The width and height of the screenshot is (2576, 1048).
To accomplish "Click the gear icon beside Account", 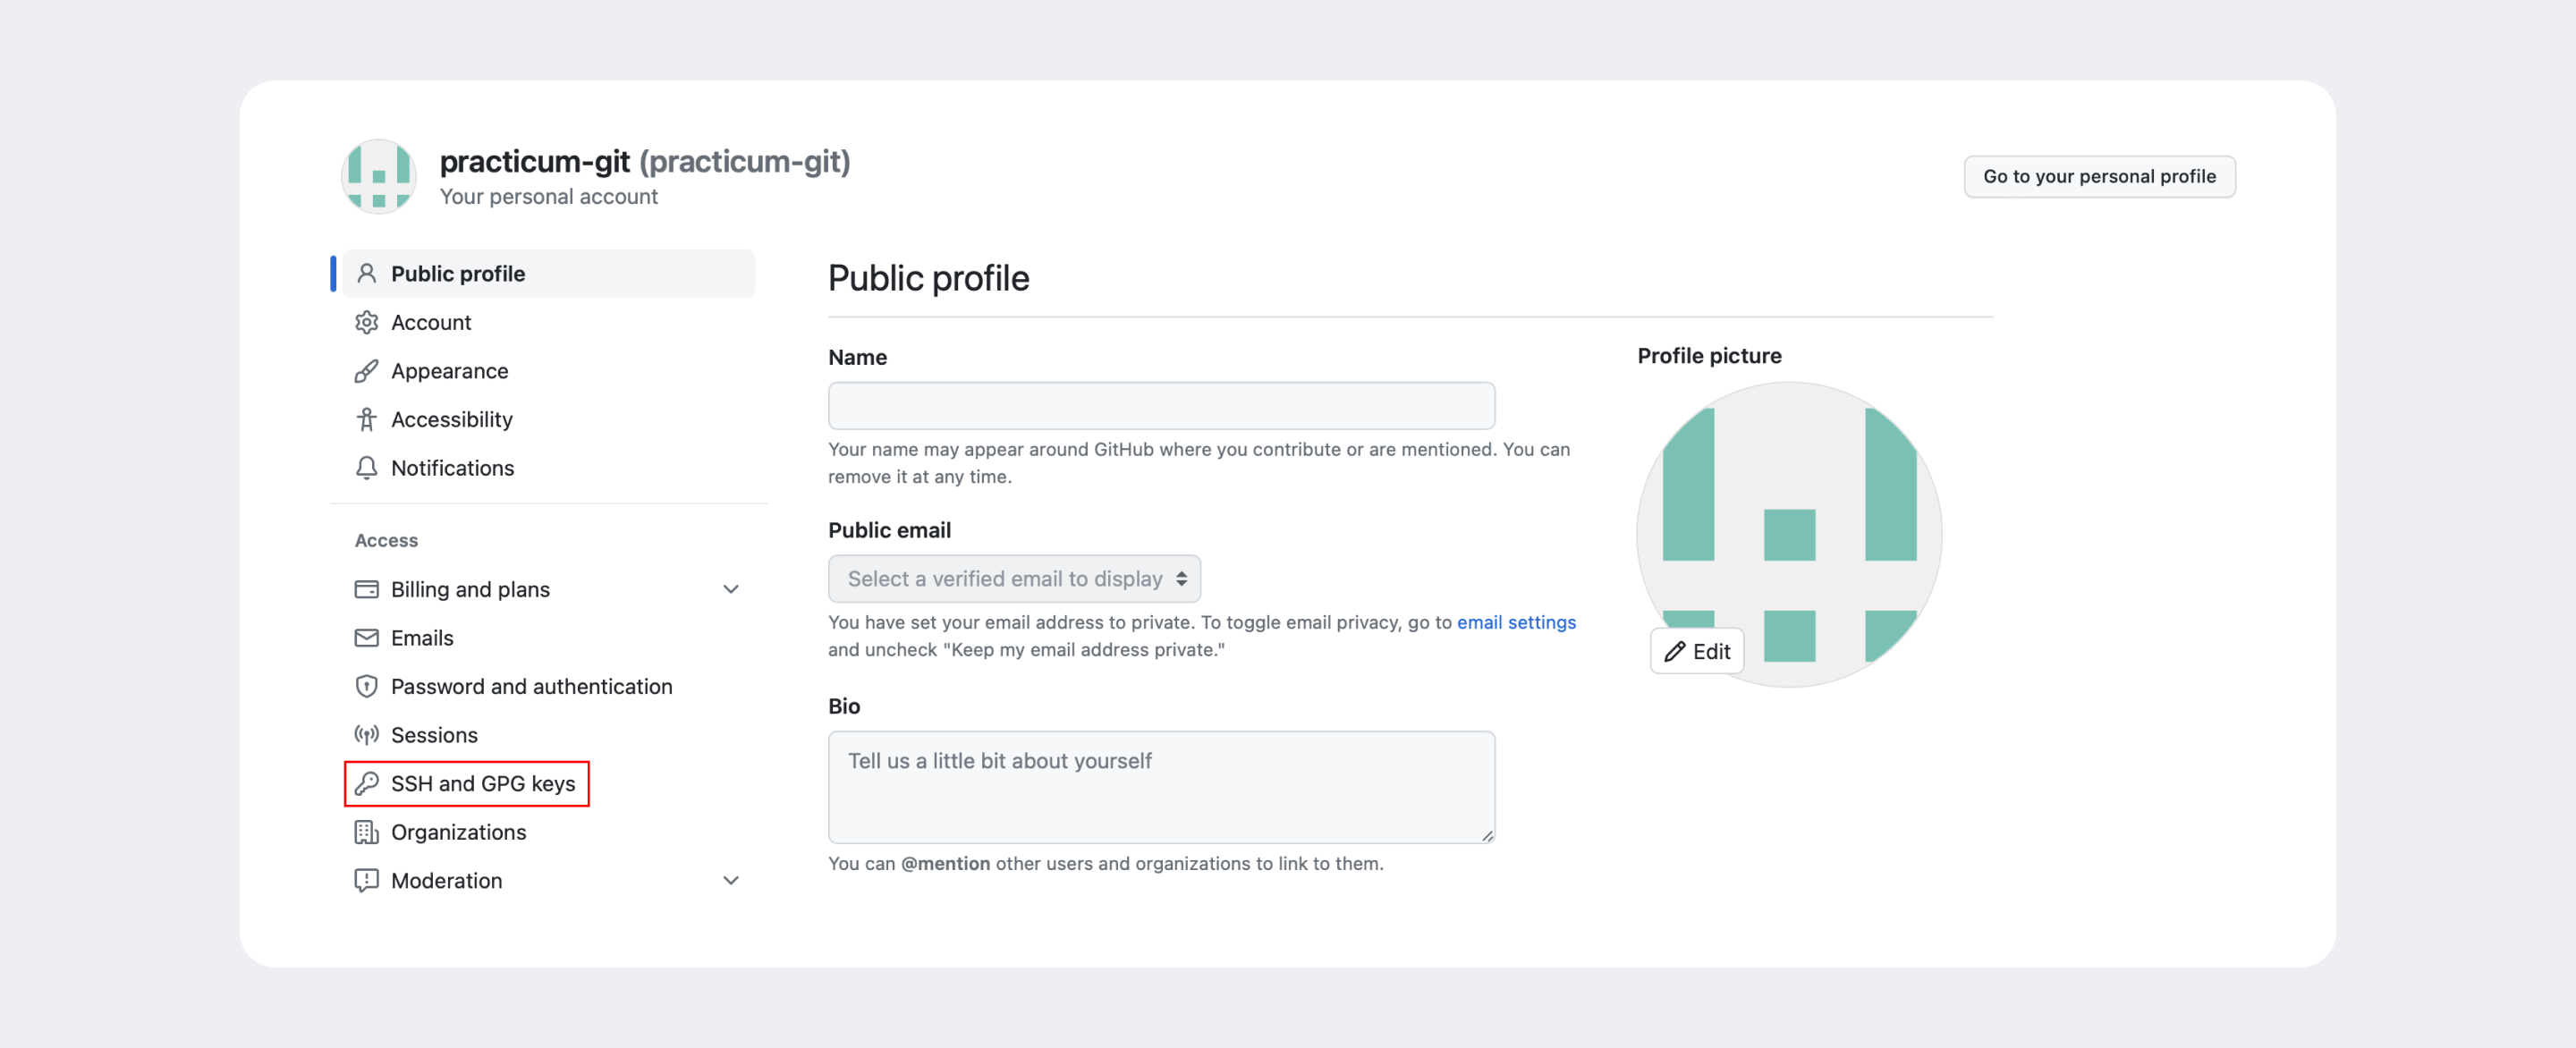I will point(366,322).
